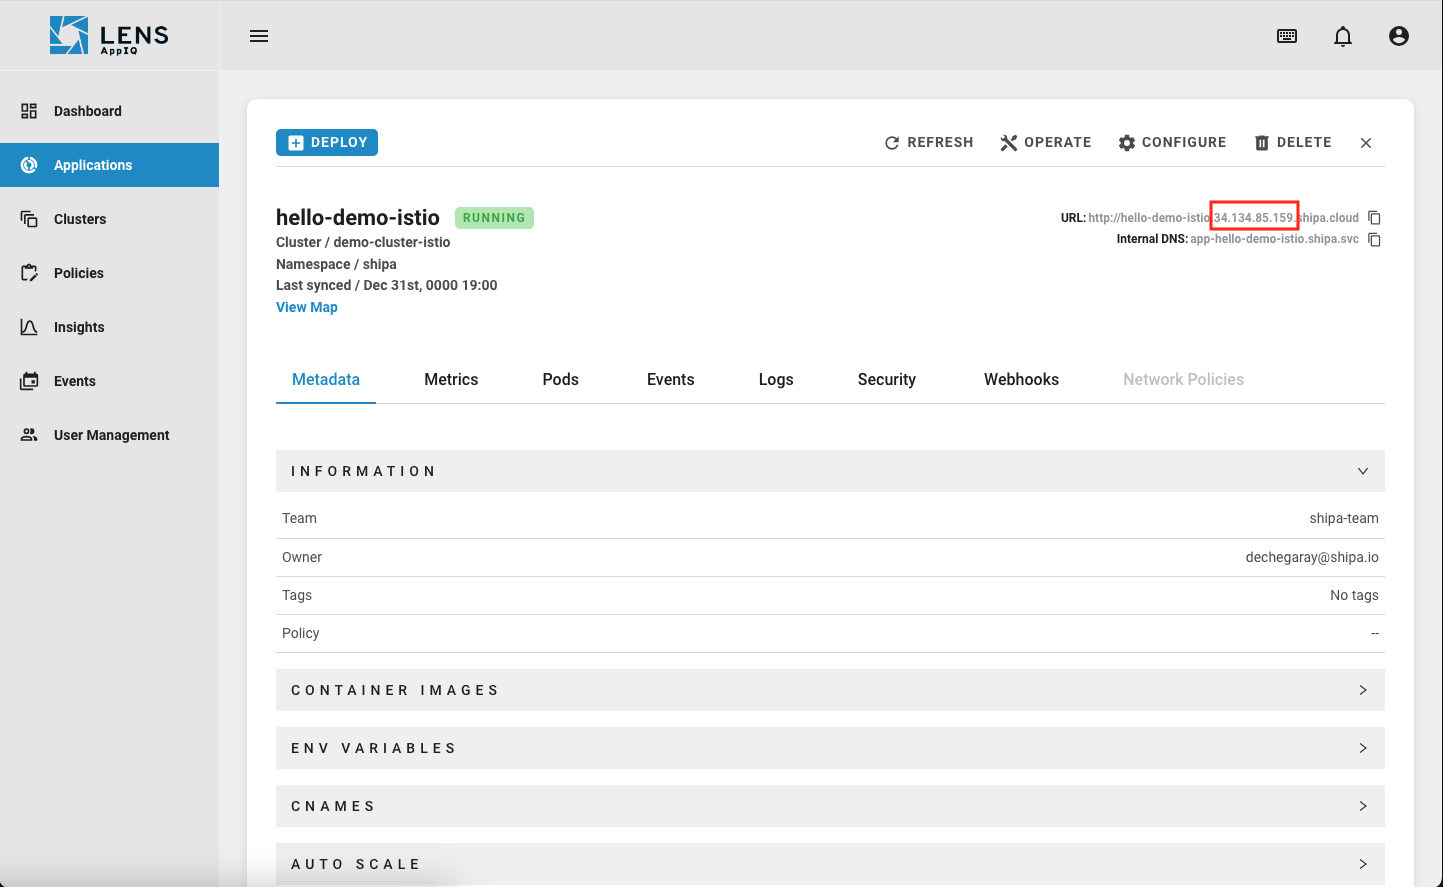Select Applications in sidebar
Screen dimensions: 1443x887
tap(109, 165)
